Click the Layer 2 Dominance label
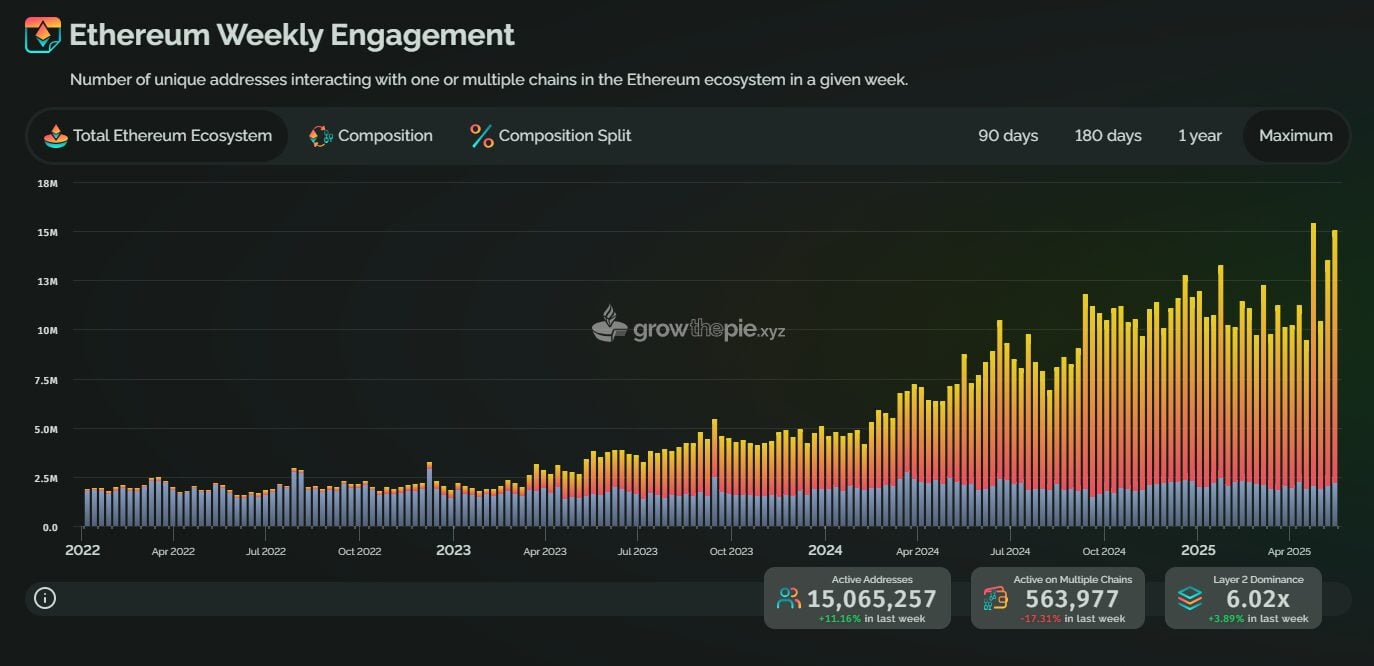1374x666 pixels. tap(1258, 580)
